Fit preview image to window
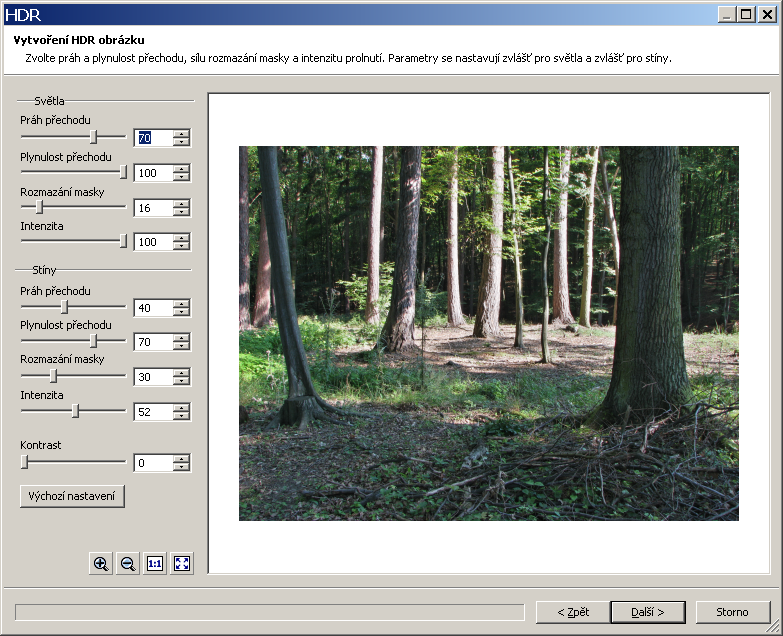The height and width of the screenshot is (636, 783). (182, 563)
